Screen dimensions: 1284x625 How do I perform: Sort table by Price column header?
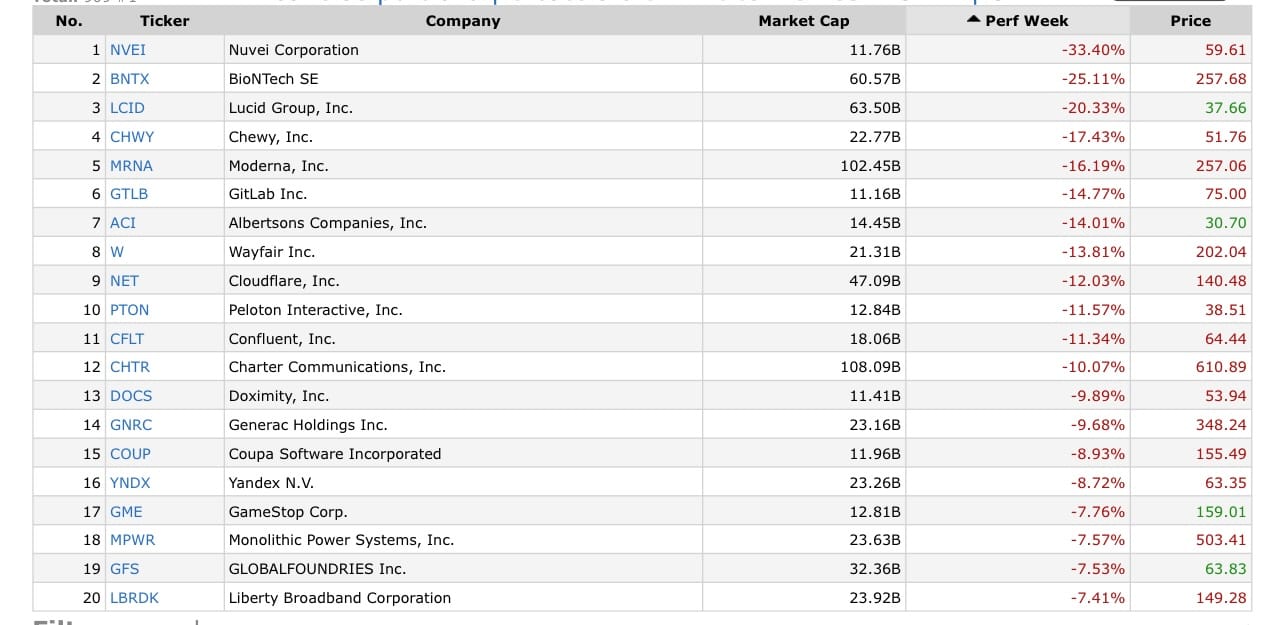1190,20
